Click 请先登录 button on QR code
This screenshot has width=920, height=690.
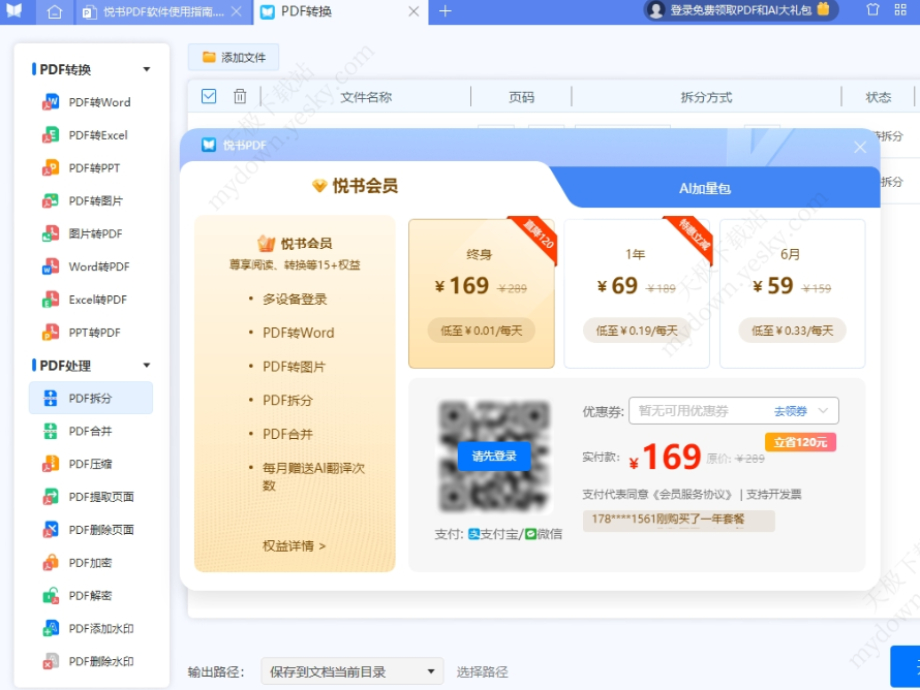click(x=494, y=456)
